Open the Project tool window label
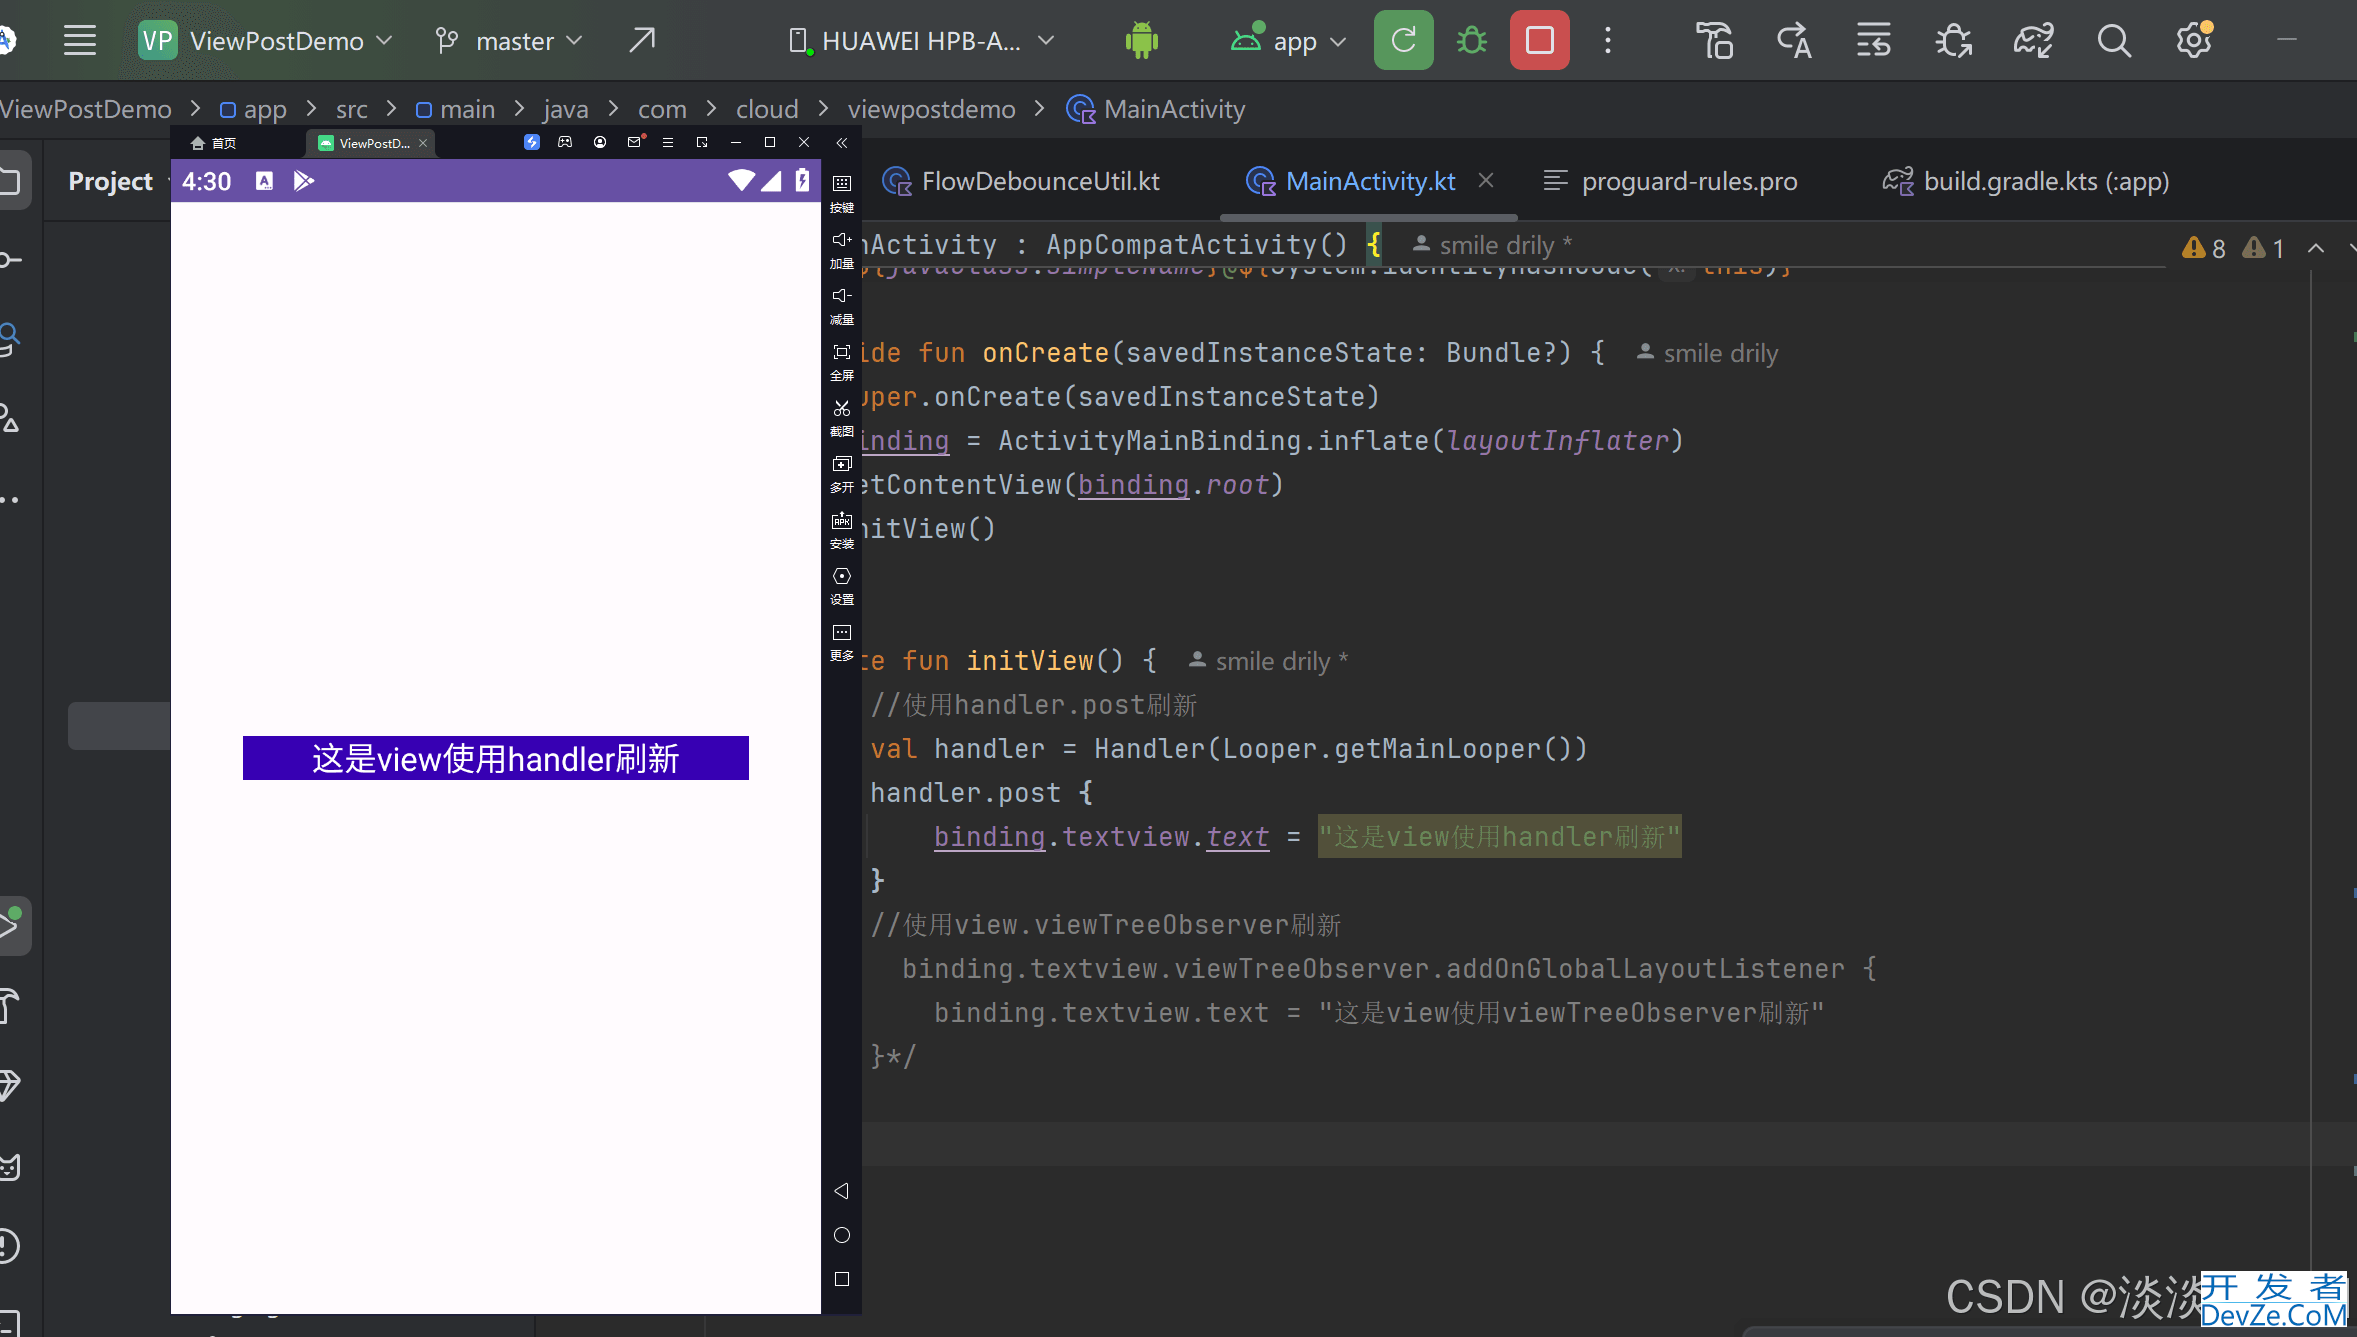 coord(110,181)
